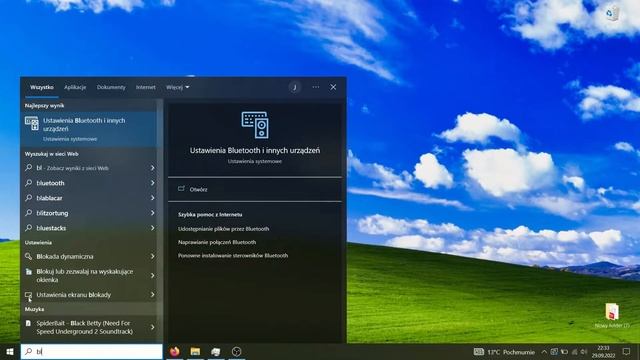Select the blitzortung web suggestion
The image size is (640, 360).
(89, 213)
